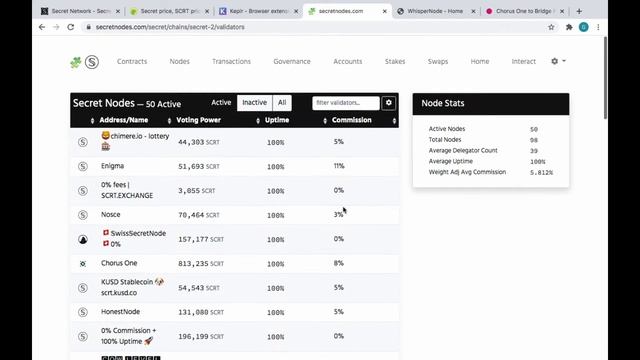
Task: Sort by Address/Name column
Action: click(124, 120)
